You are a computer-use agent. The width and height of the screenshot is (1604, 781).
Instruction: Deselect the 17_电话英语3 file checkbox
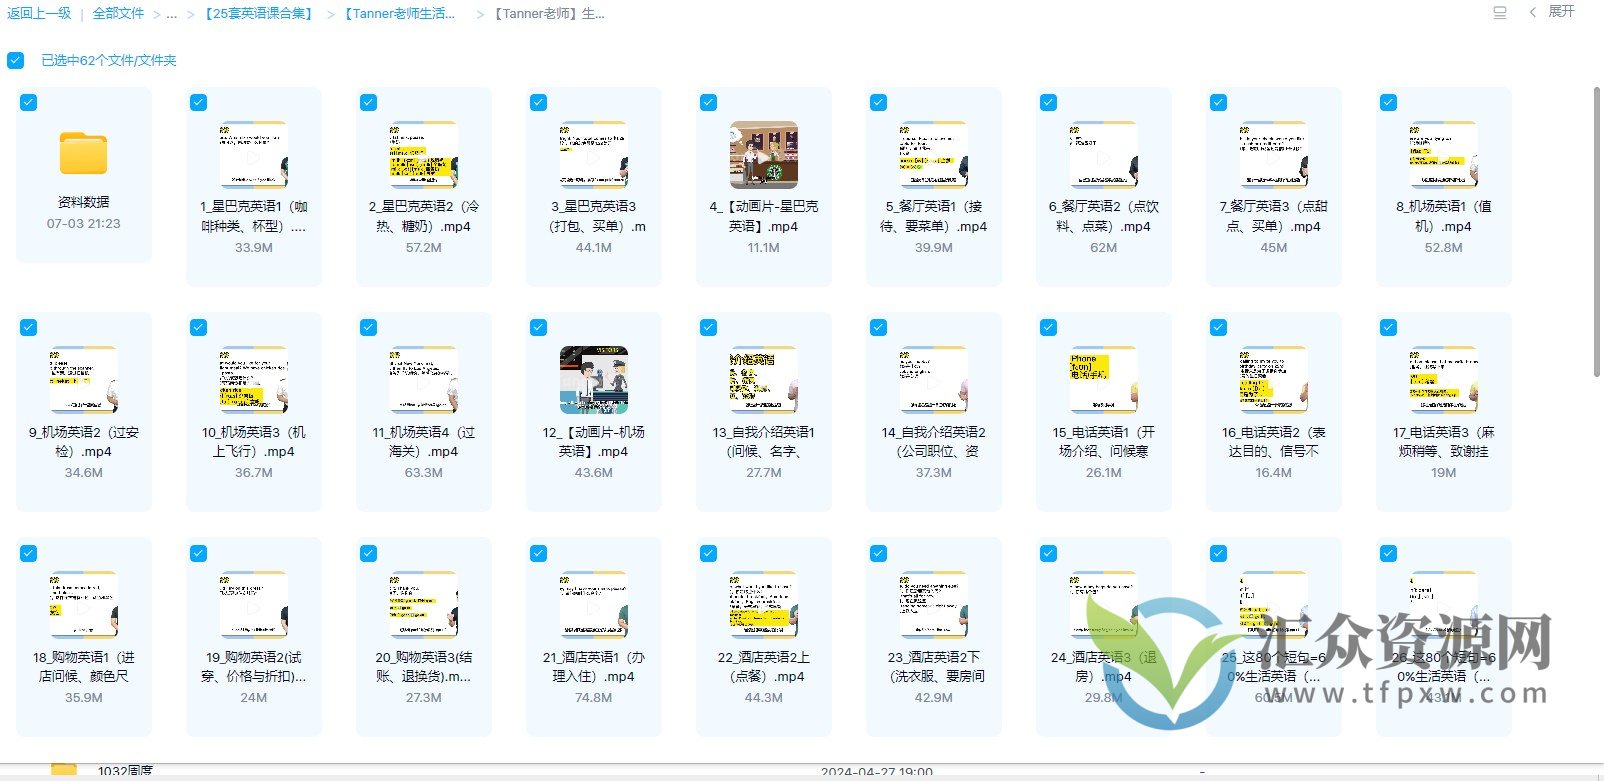pyautogui.click(x=1388, y=327)
